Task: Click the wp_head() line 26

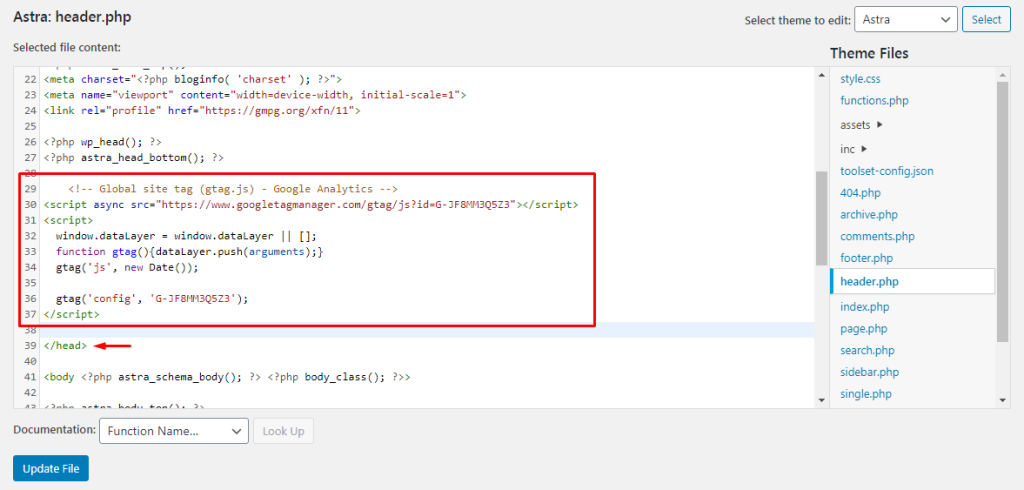Action: click(x=103, y=142)
